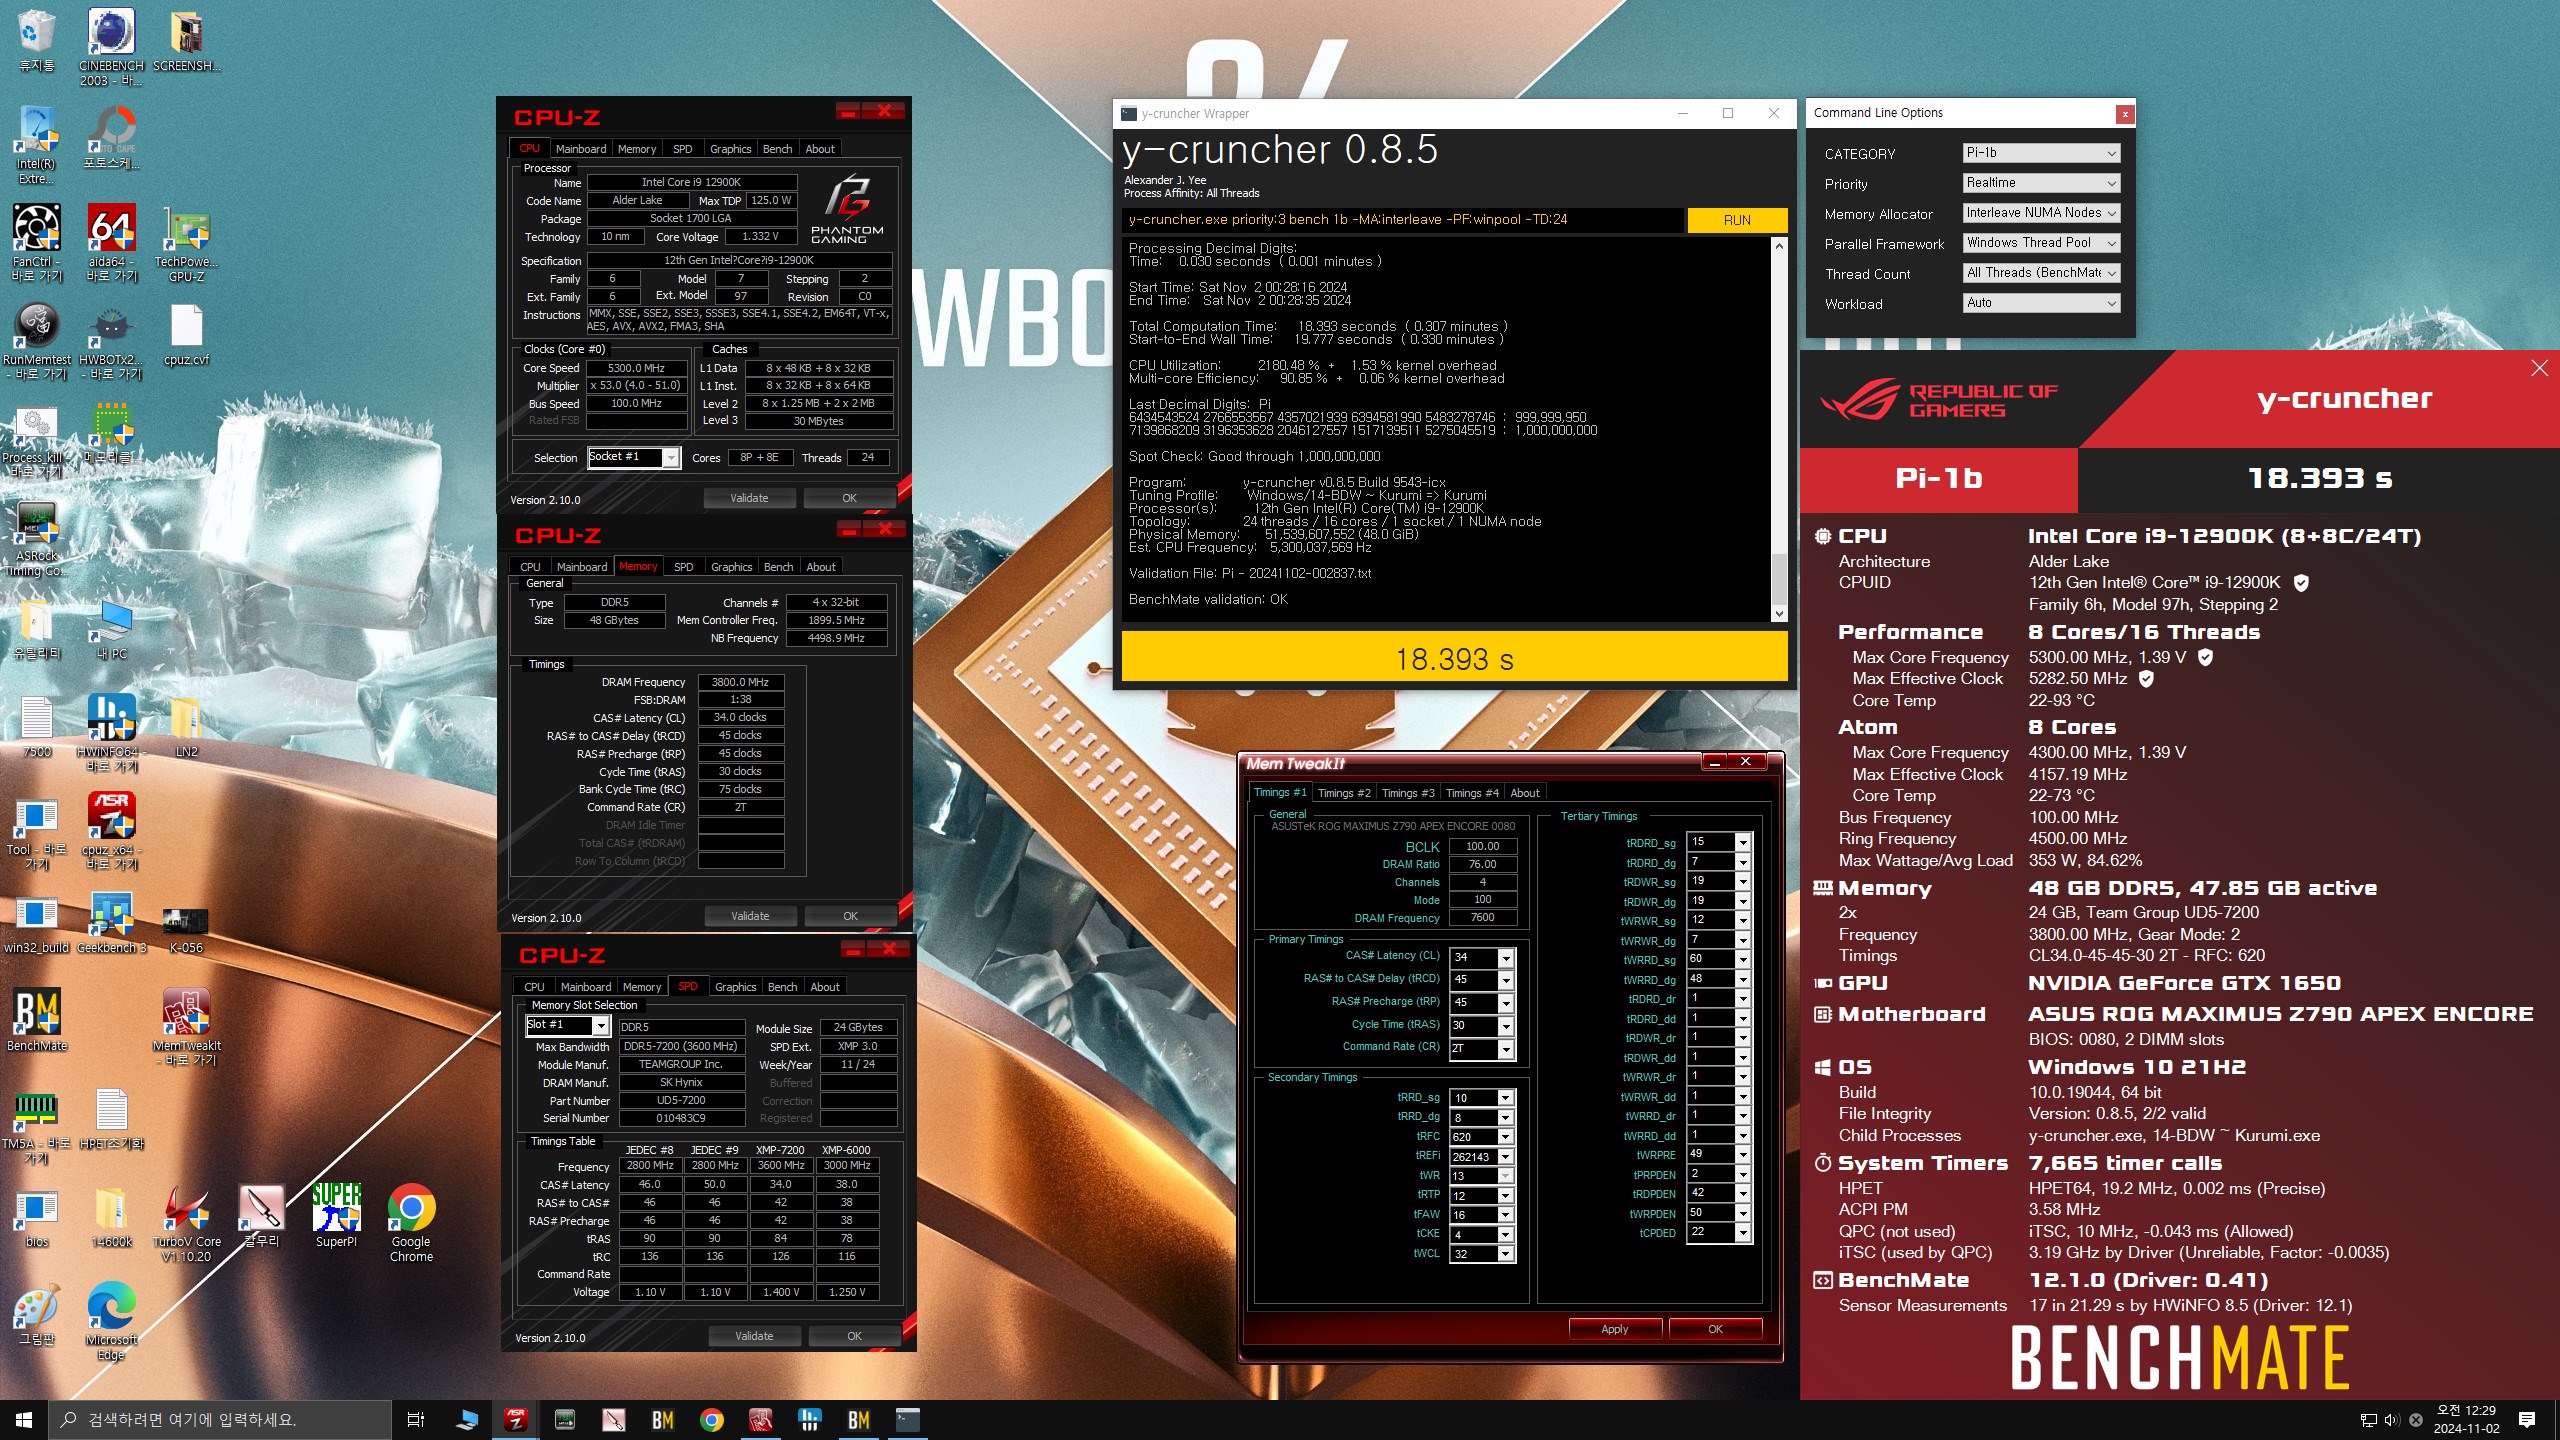Close the BenchMate result overlay
2560x1440 pixels.
(2539, 368)
